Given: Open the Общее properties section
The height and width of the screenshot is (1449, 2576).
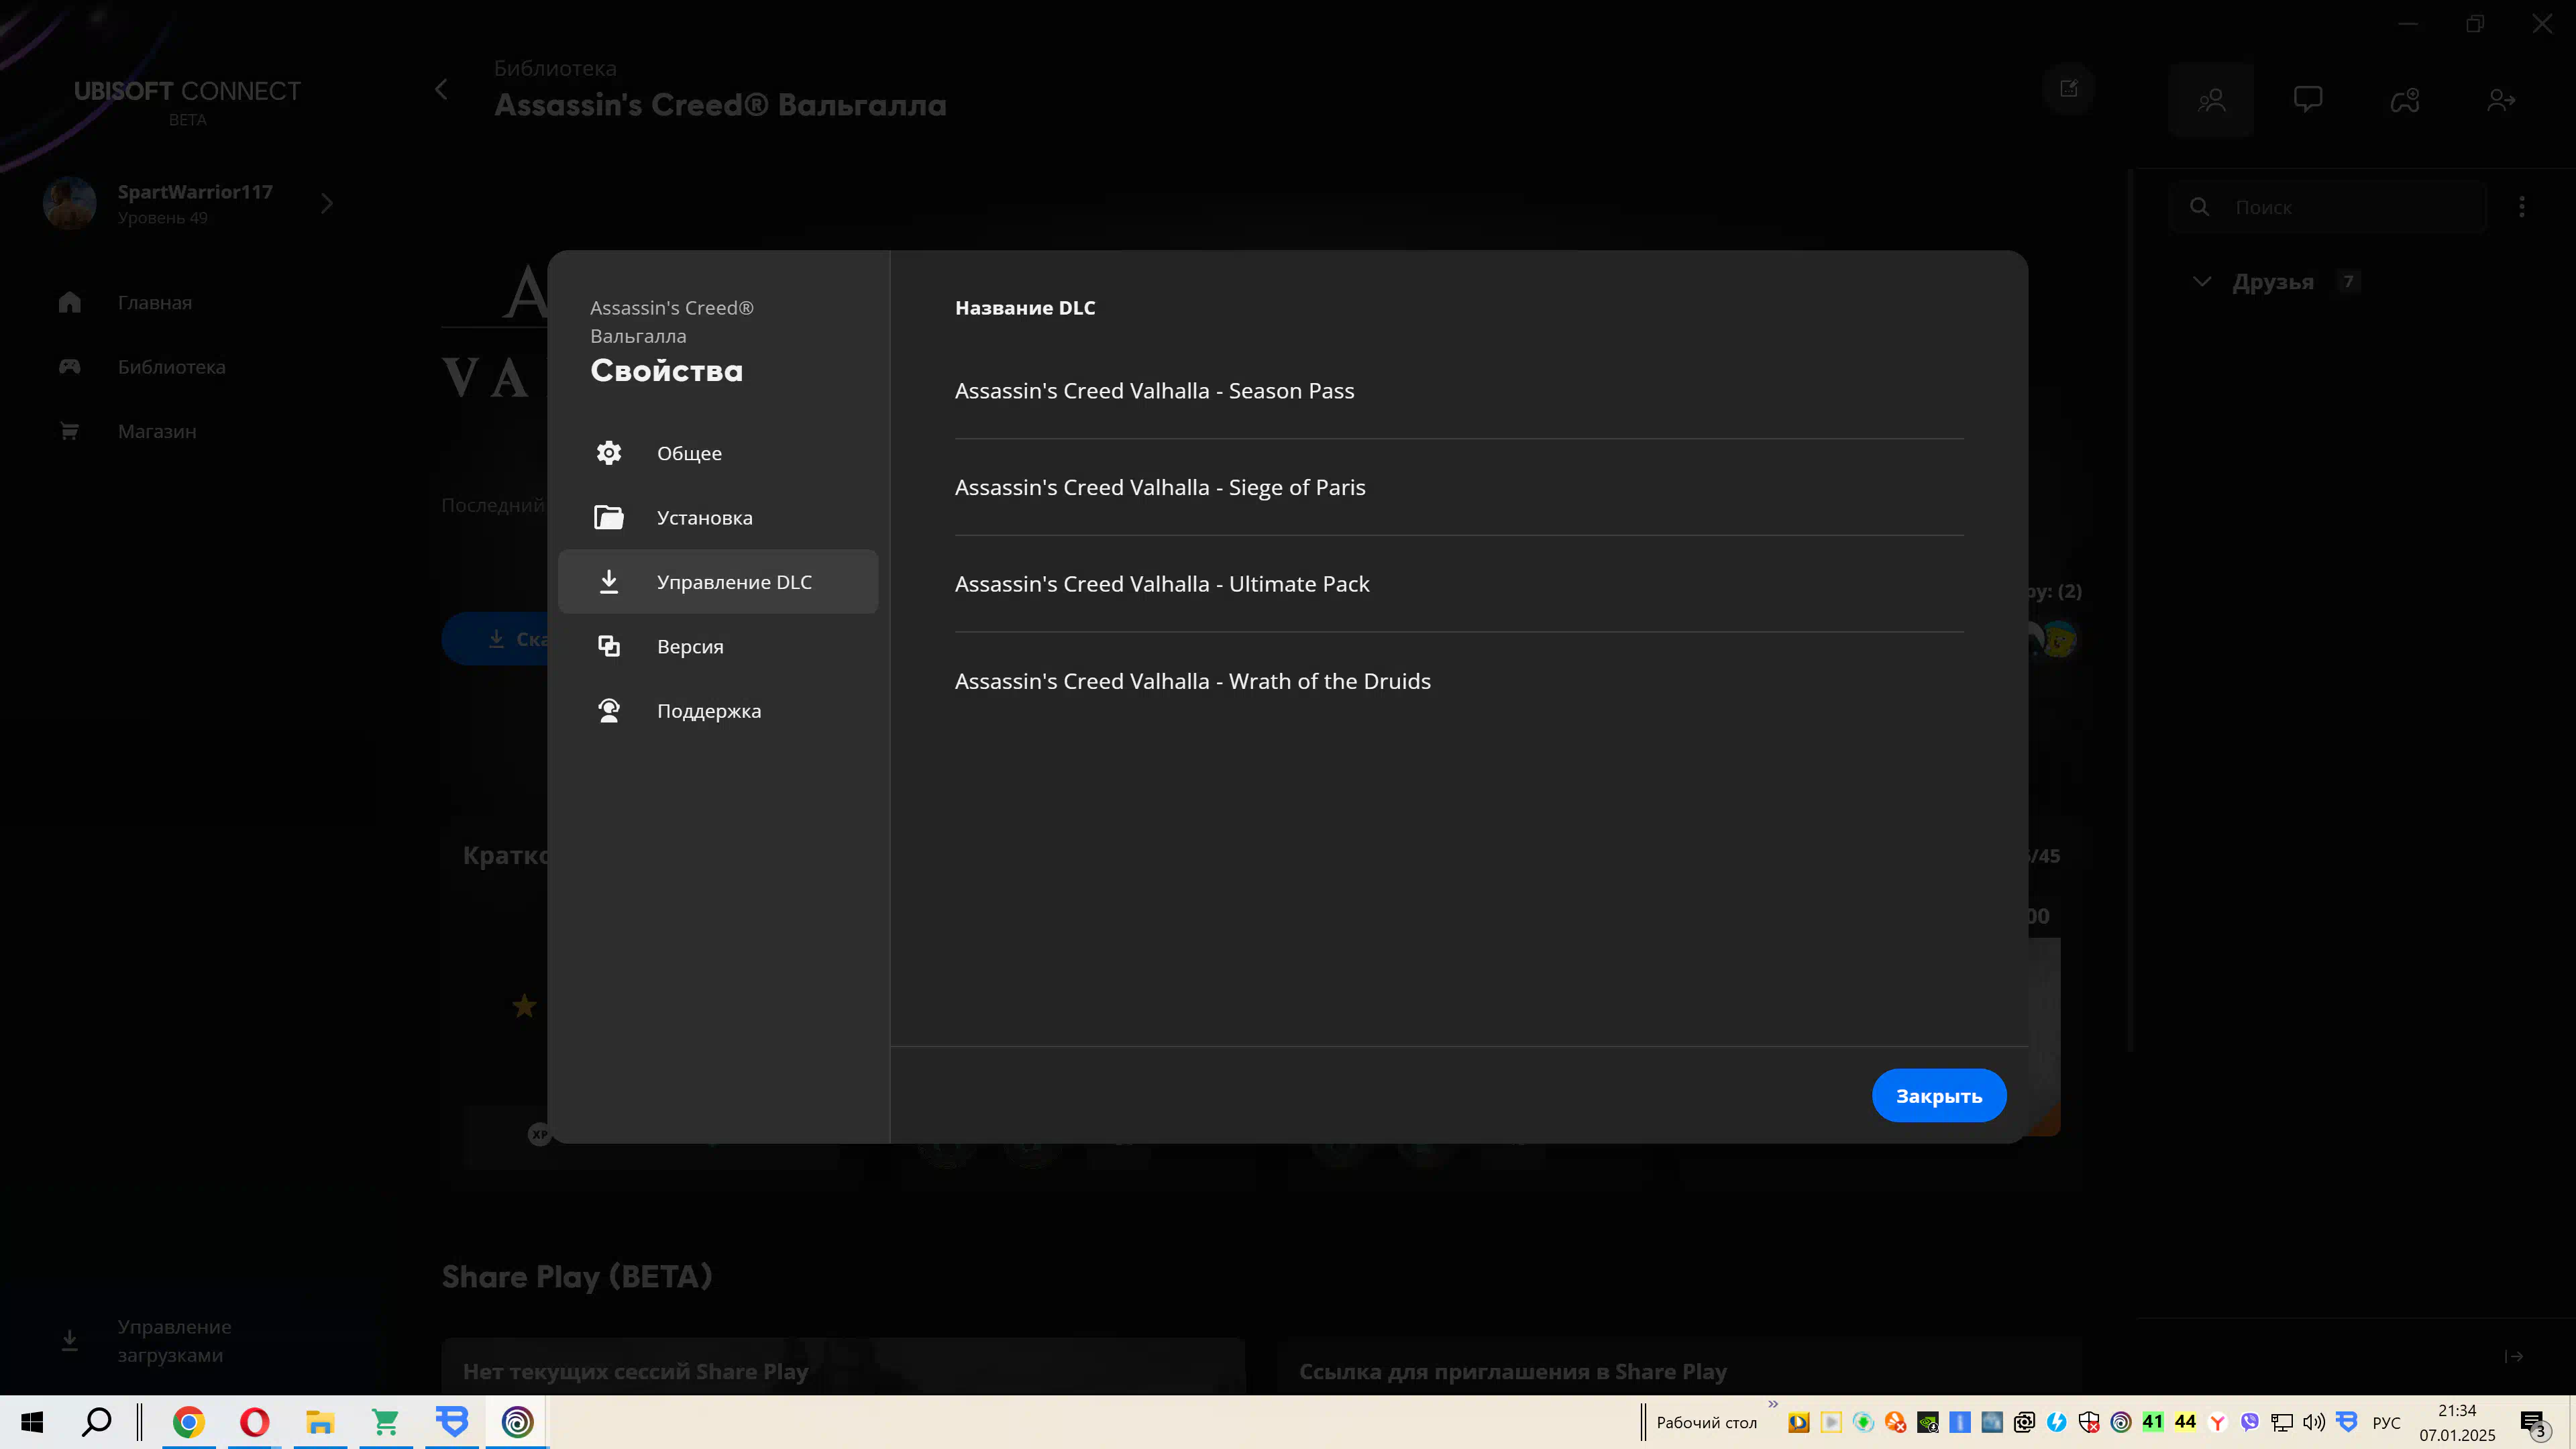Looking at the screenshot, I should 718,453.
